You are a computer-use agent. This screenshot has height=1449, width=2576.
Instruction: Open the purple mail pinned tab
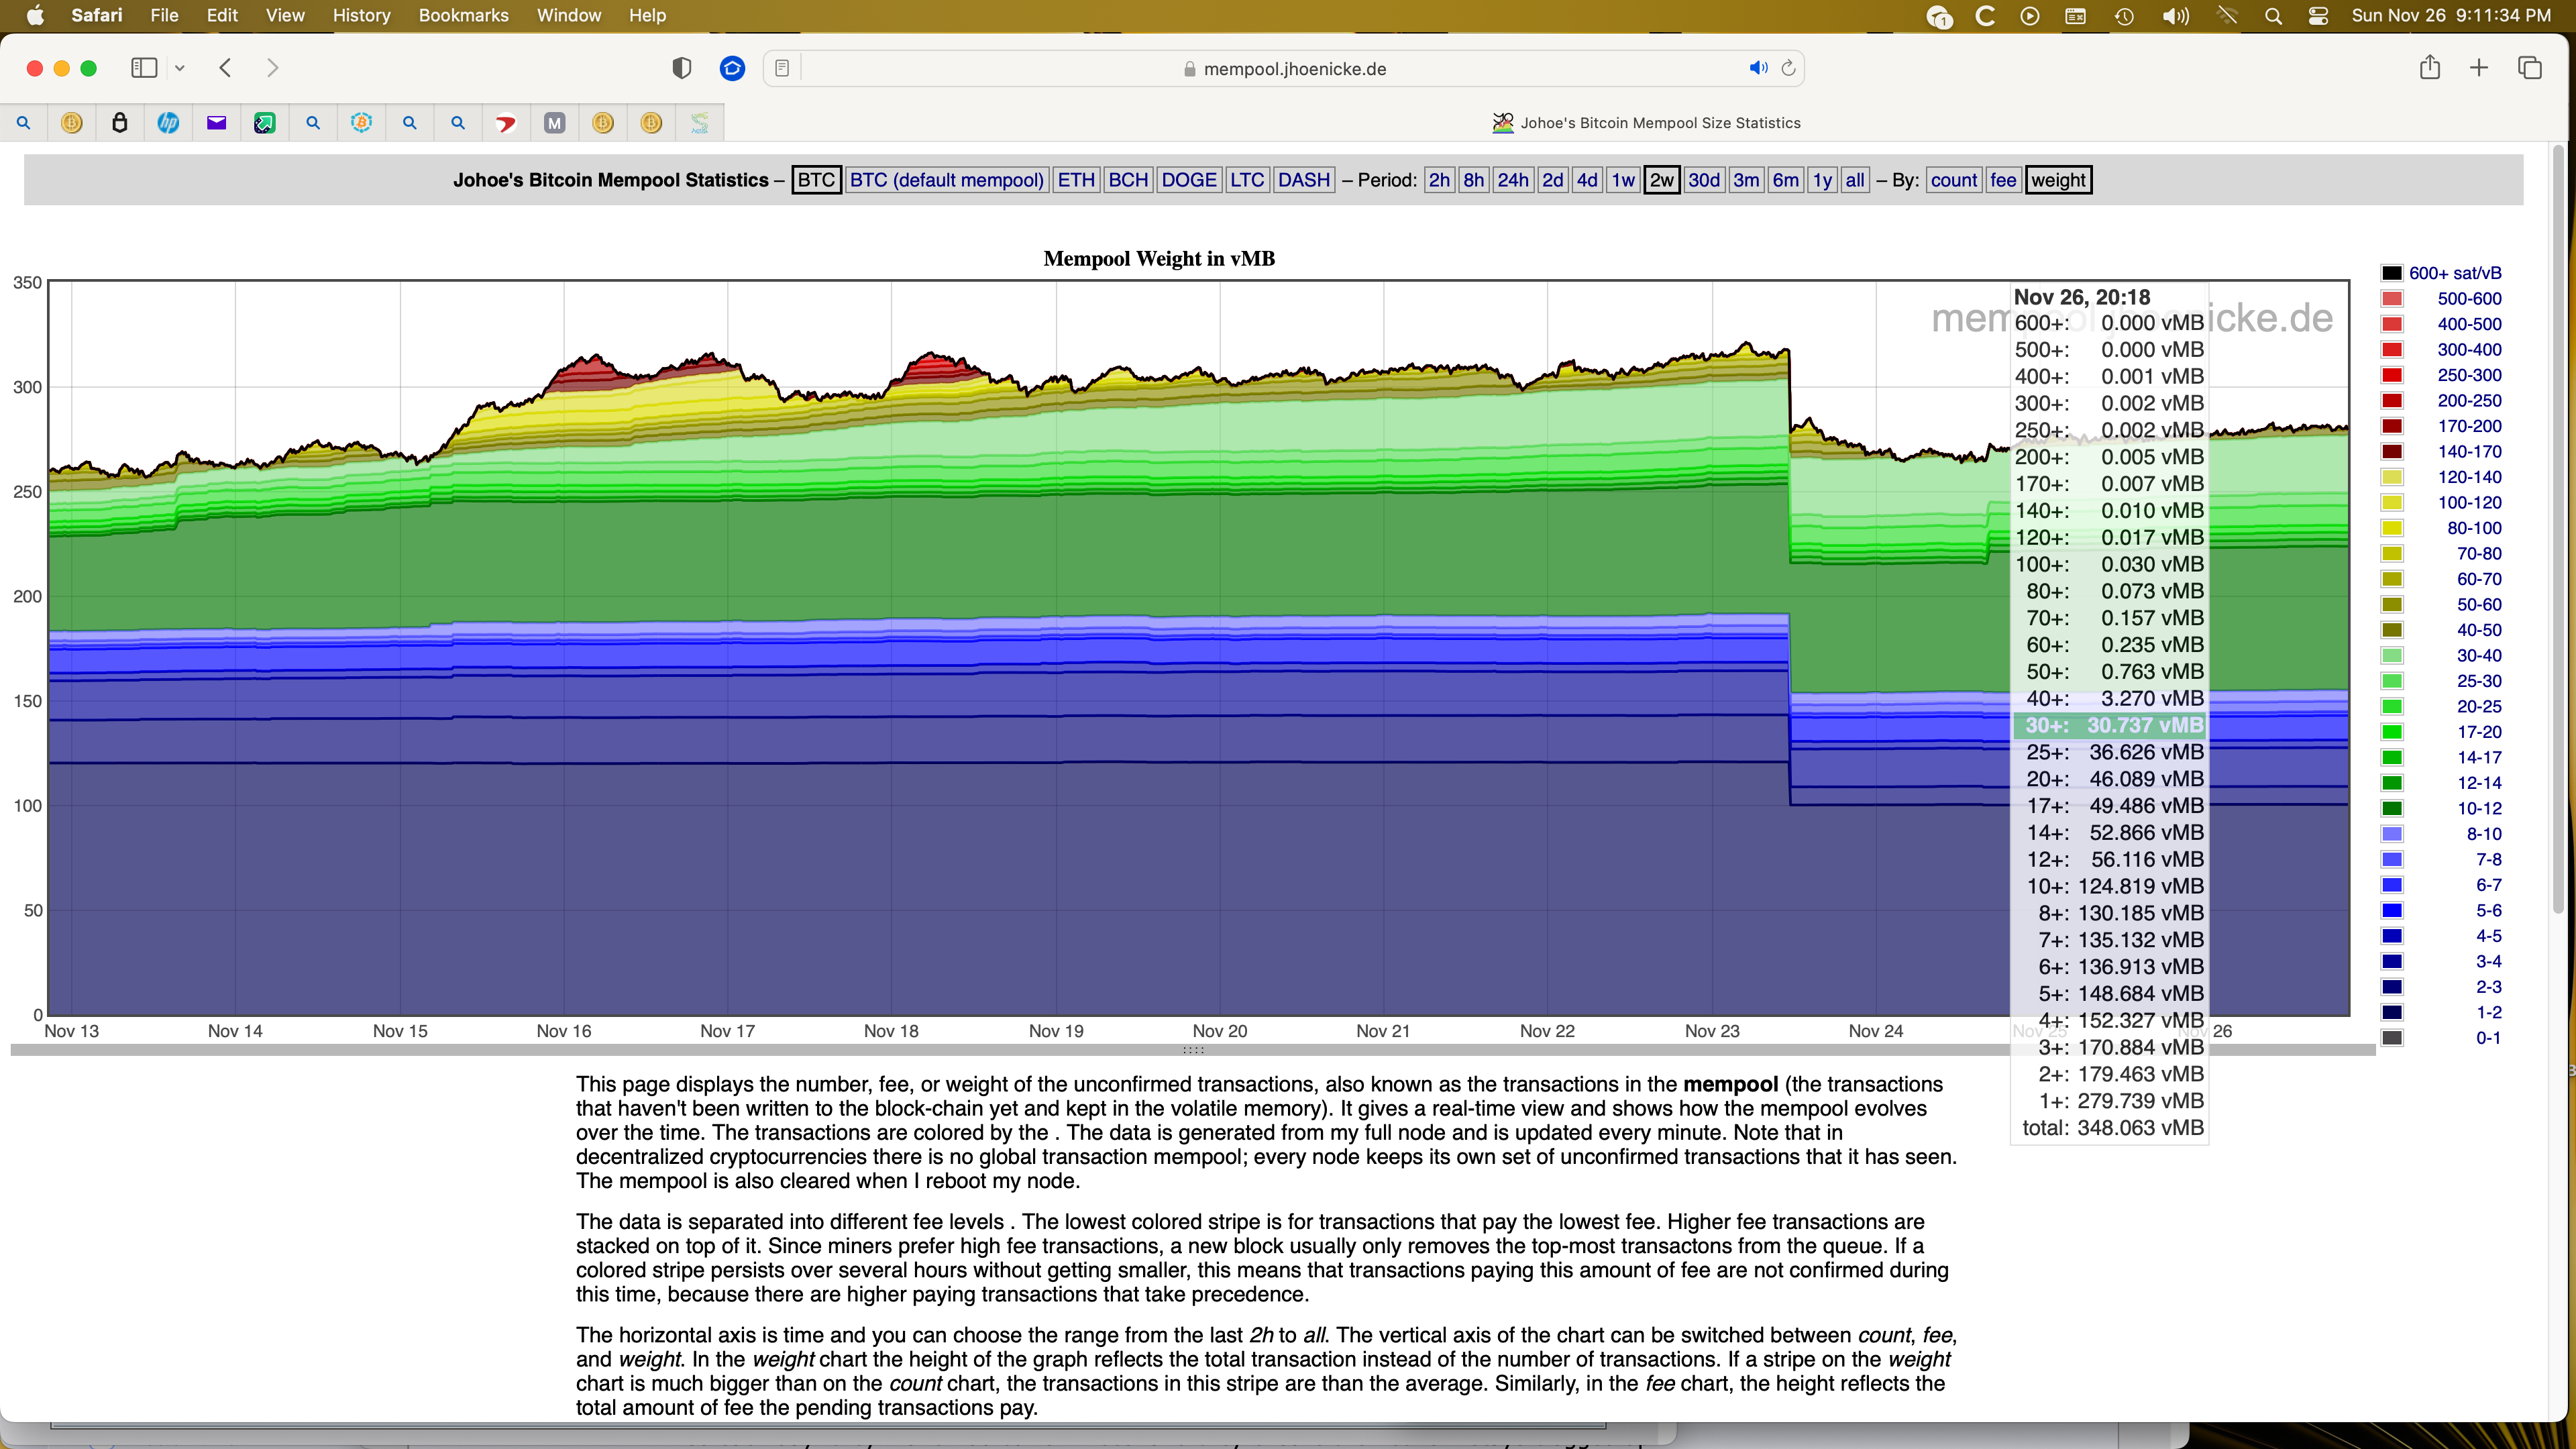[x=216, y=123]
